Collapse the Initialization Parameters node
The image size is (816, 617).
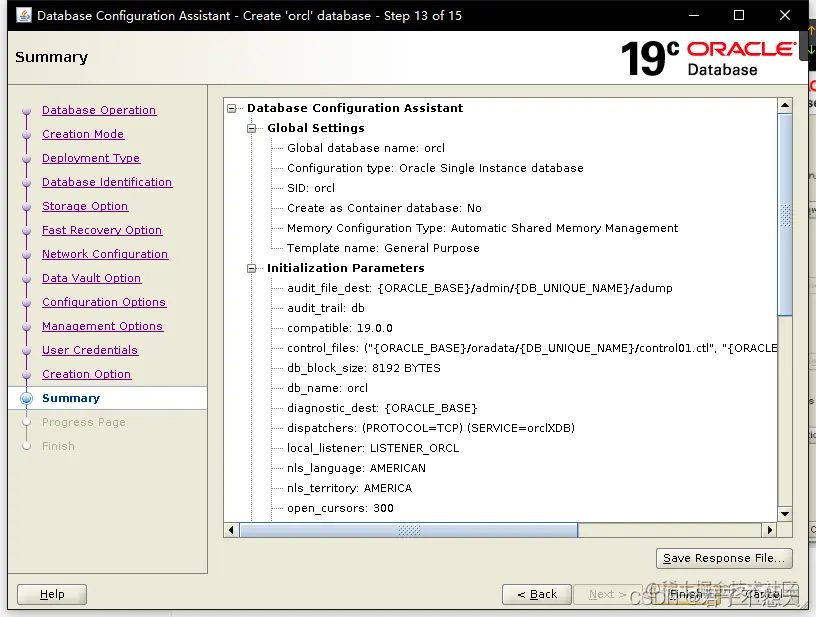point(252,268)
